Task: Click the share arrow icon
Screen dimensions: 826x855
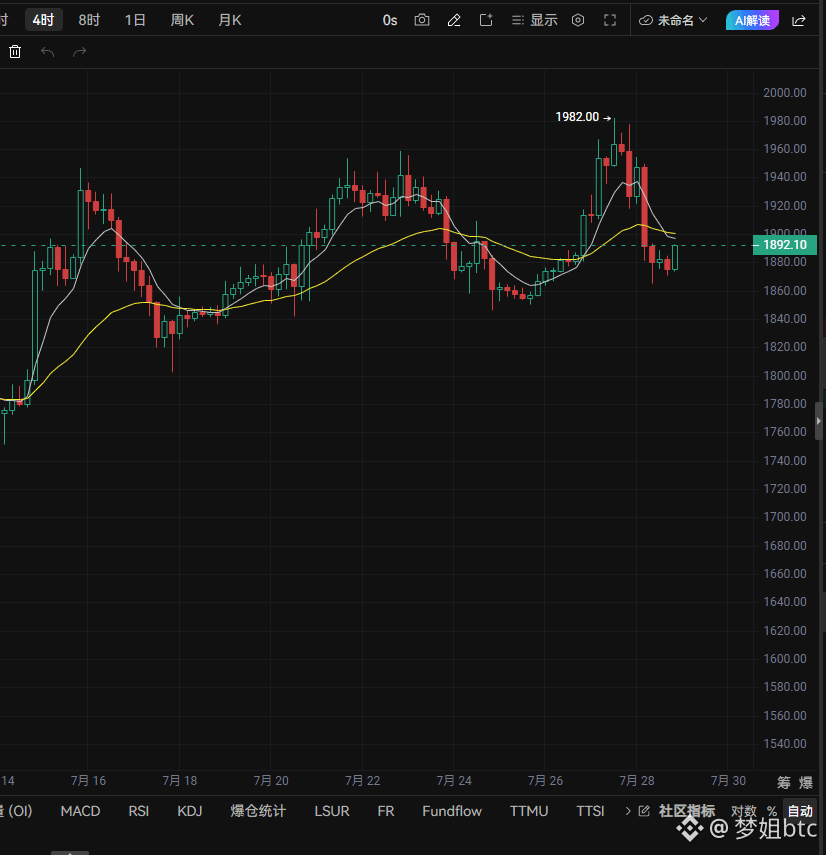Action: (x=799, y=20)
